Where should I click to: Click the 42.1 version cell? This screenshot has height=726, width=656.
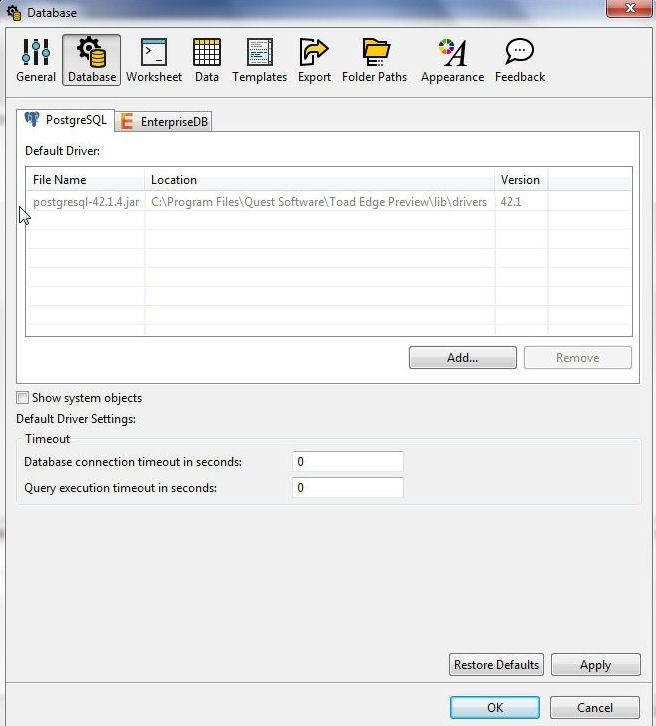(521, 202)
